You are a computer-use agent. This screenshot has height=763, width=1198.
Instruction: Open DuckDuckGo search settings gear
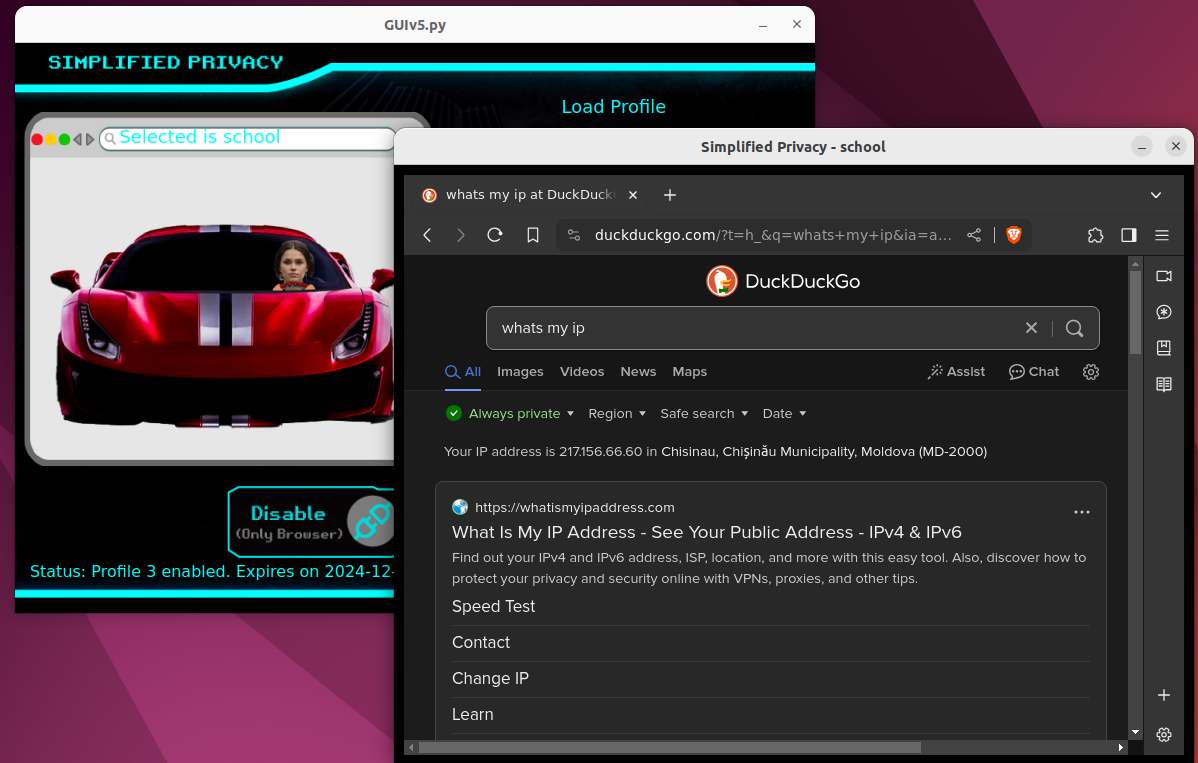[1091, 372]
